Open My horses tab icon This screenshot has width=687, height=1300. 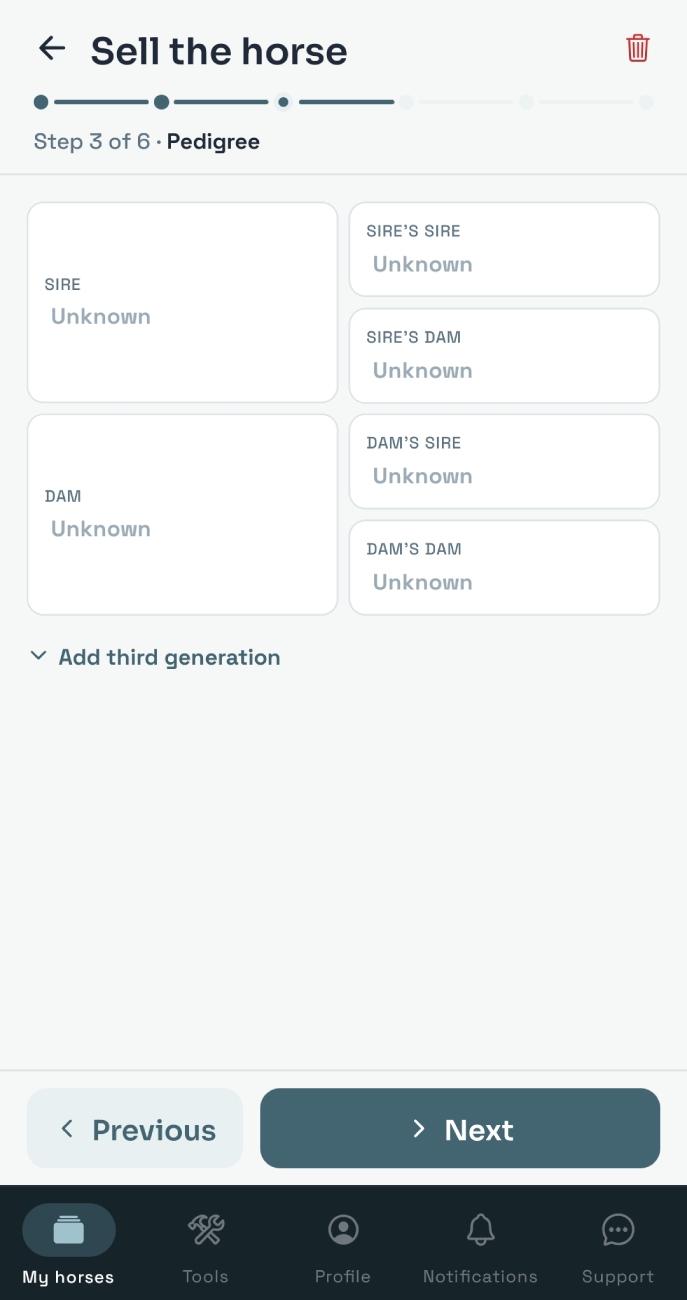tap(69, 1230)
